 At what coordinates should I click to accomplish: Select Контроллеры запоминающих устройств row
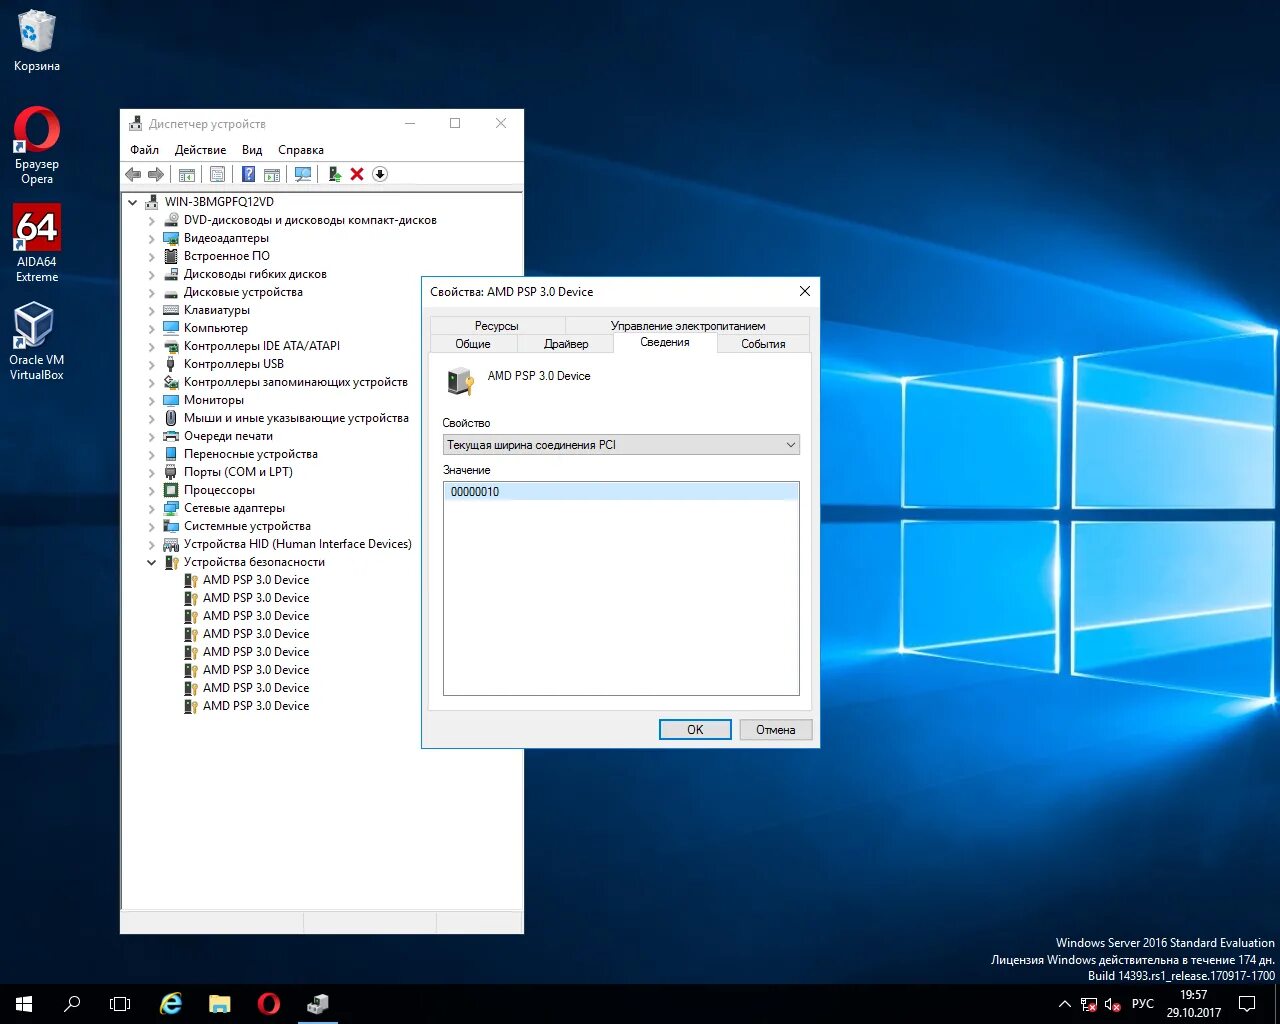point(296,382)
